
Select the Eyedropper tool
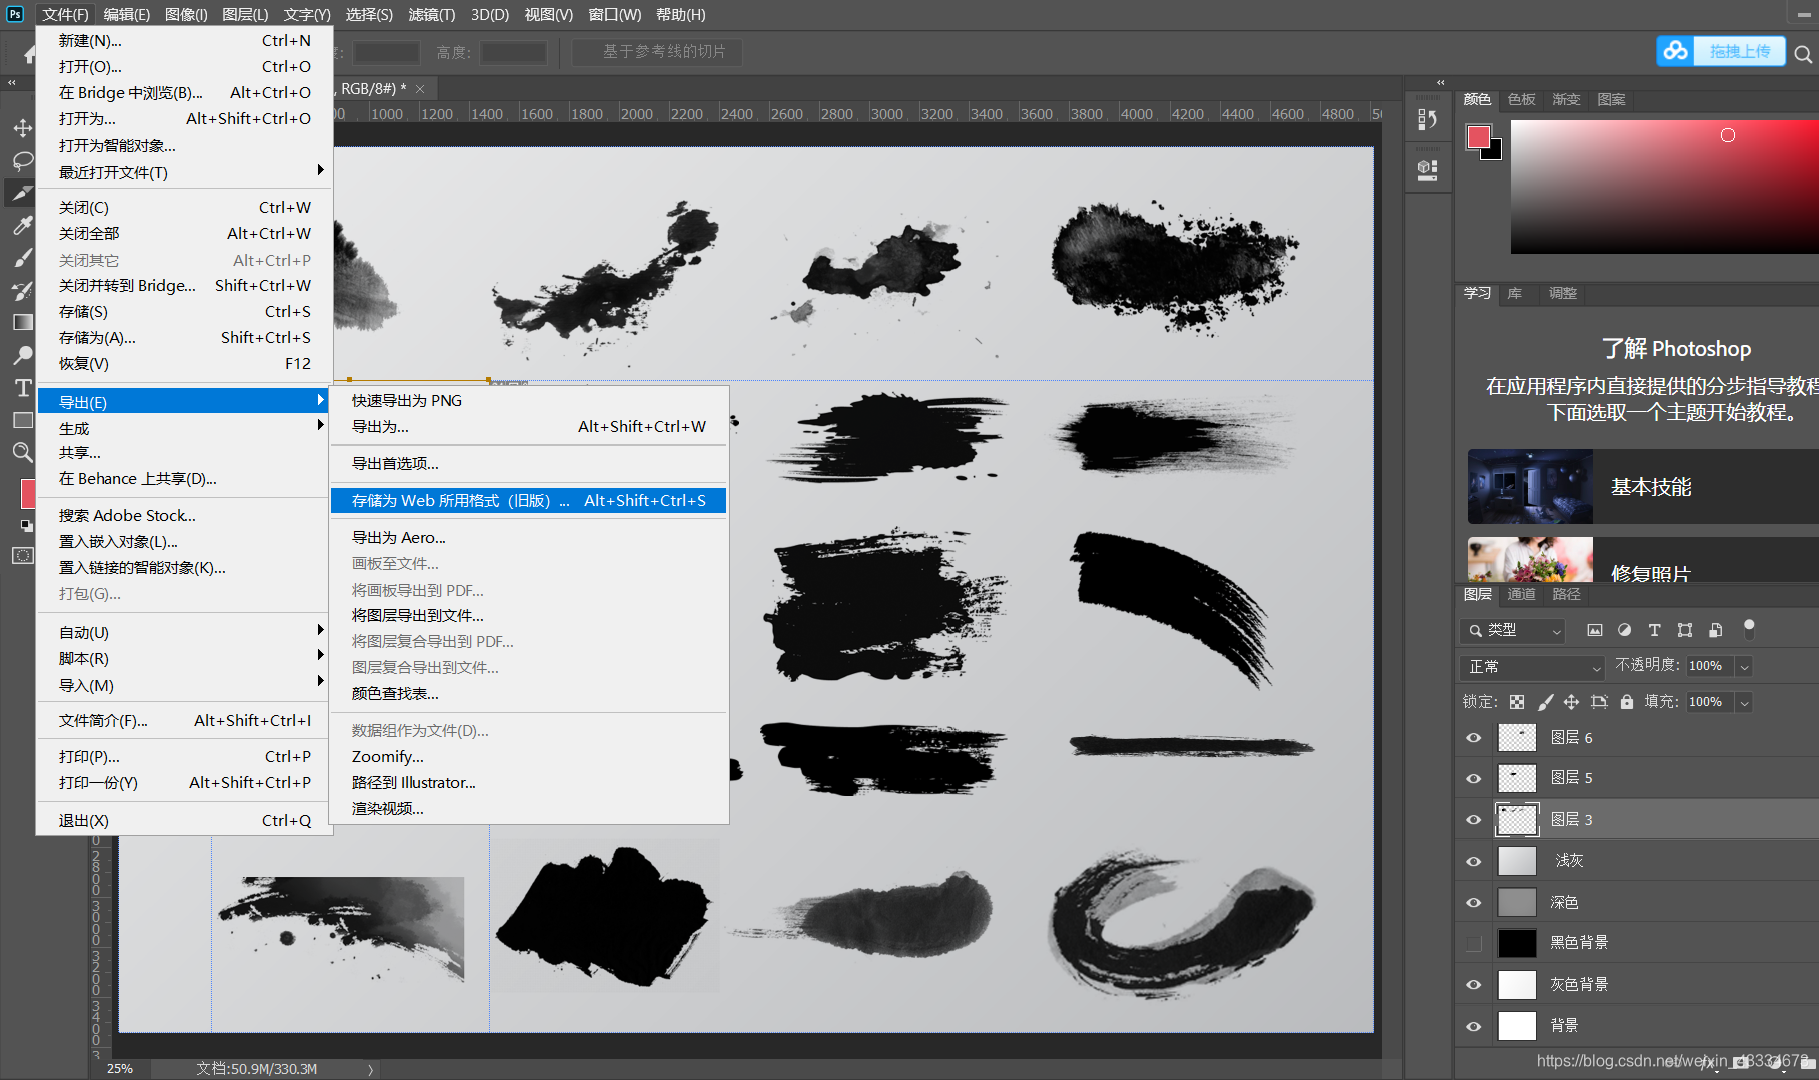pos(22,226)
